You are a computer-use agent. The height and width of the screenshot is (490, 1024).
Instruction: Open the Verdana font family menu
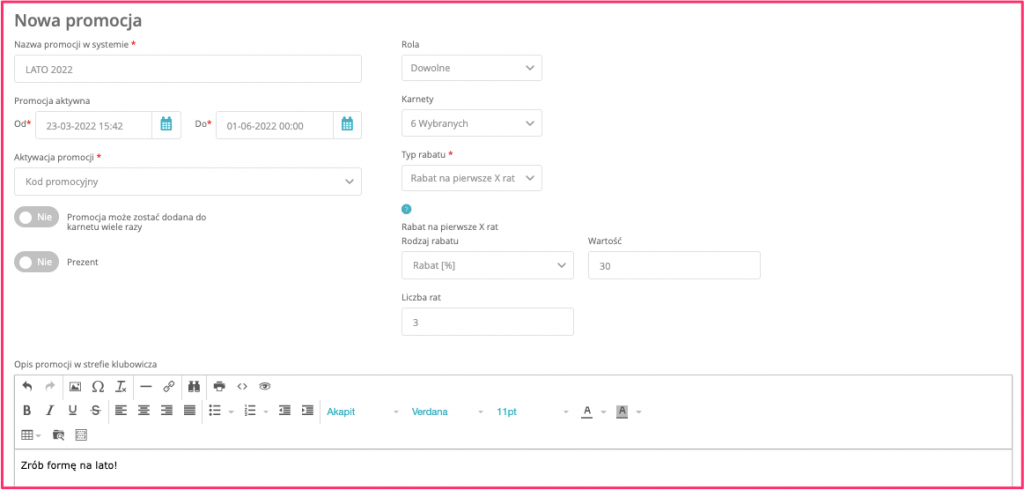tap(447, 412)
